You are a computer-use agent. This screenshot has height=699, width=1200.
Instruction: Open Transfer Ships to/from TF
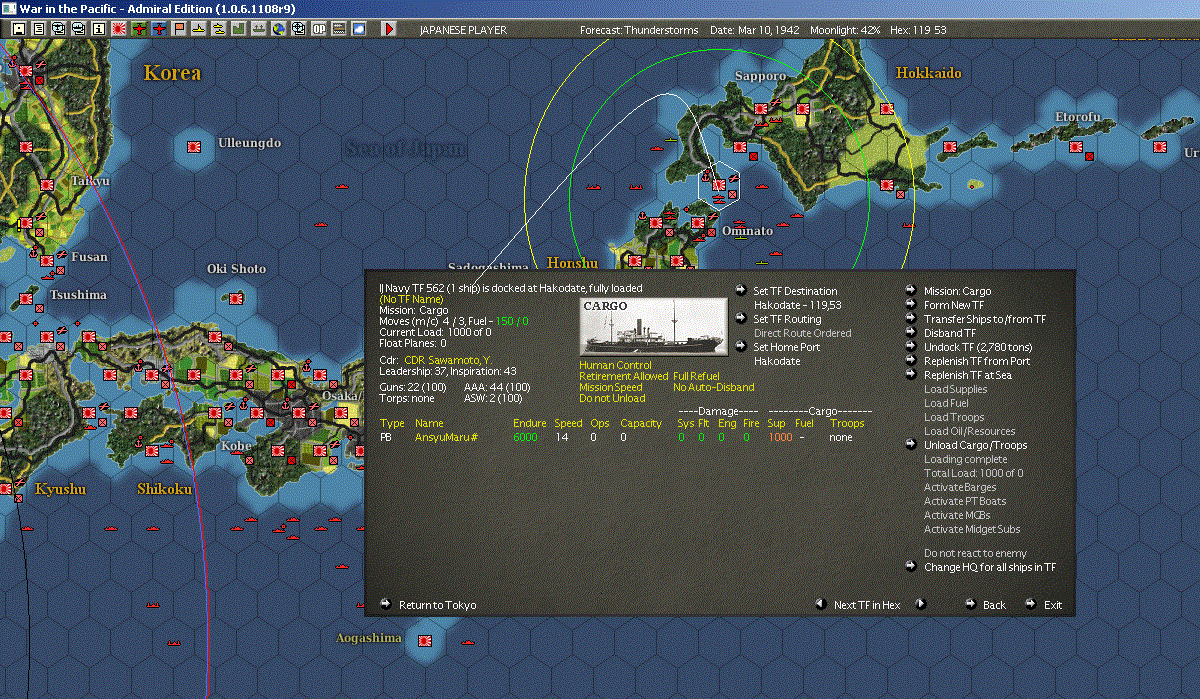click(x=985, y=319)
